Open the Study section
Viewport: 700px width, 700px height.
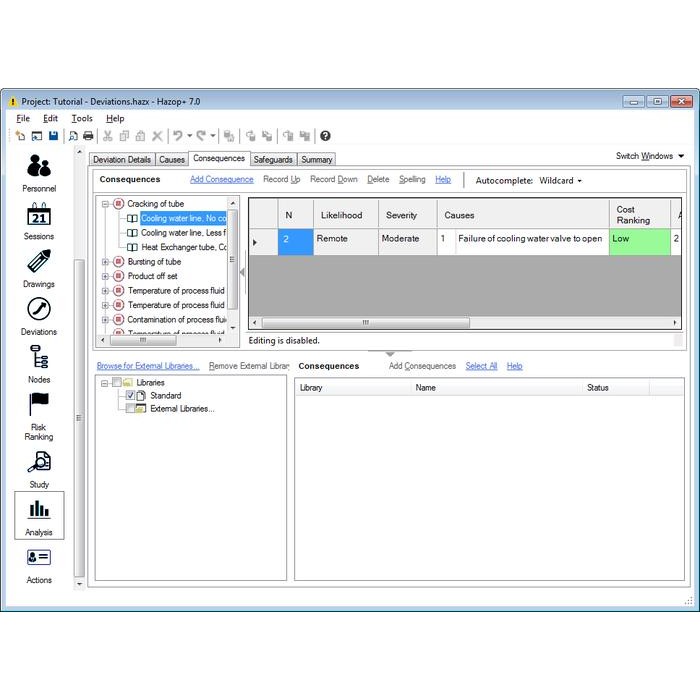pos(39,469)
